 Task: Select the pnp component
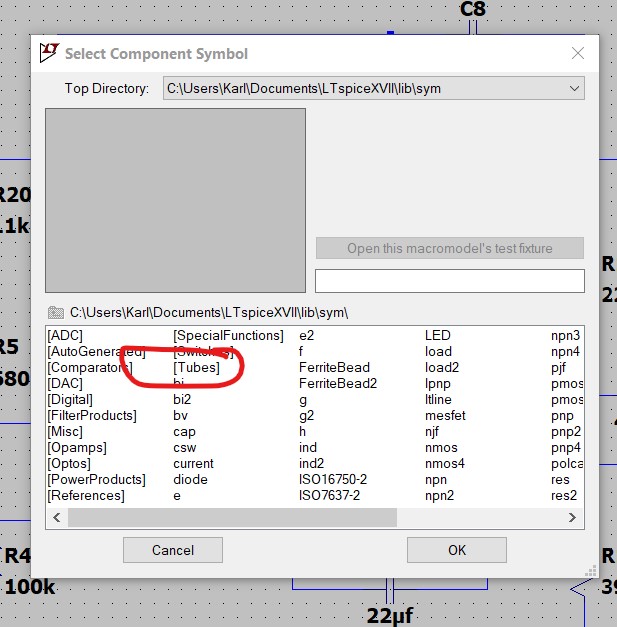[562, 415]
